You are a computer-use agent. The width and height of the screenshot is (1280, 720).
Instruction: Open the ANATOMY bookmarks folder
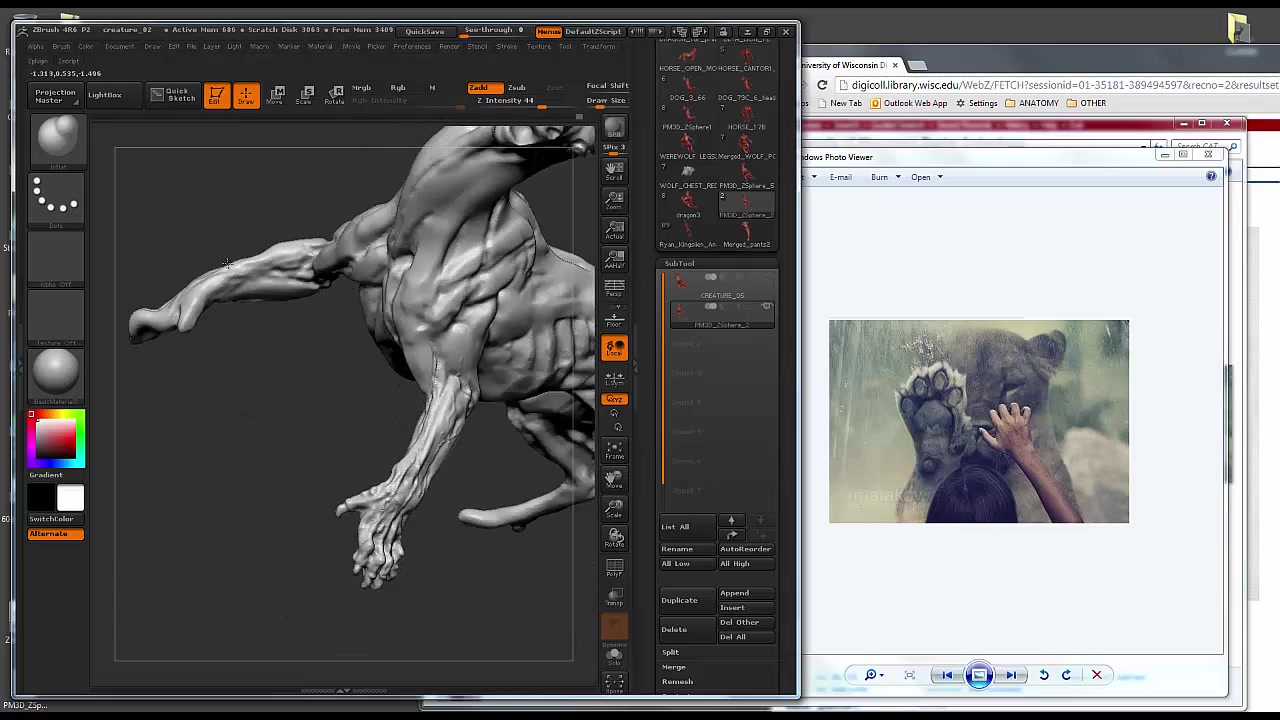point(1031,103)
